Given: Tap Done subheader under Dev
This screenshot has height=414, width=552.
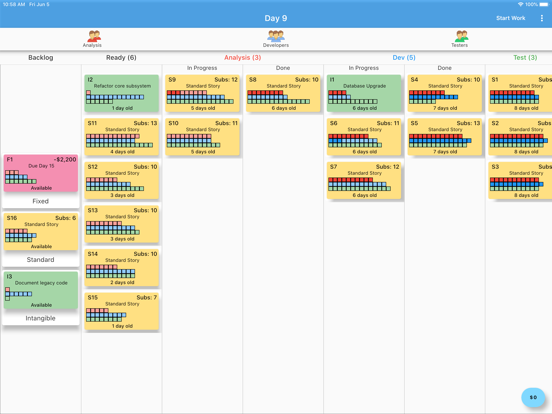Looking at the screenshot, I should pos(445,68).
